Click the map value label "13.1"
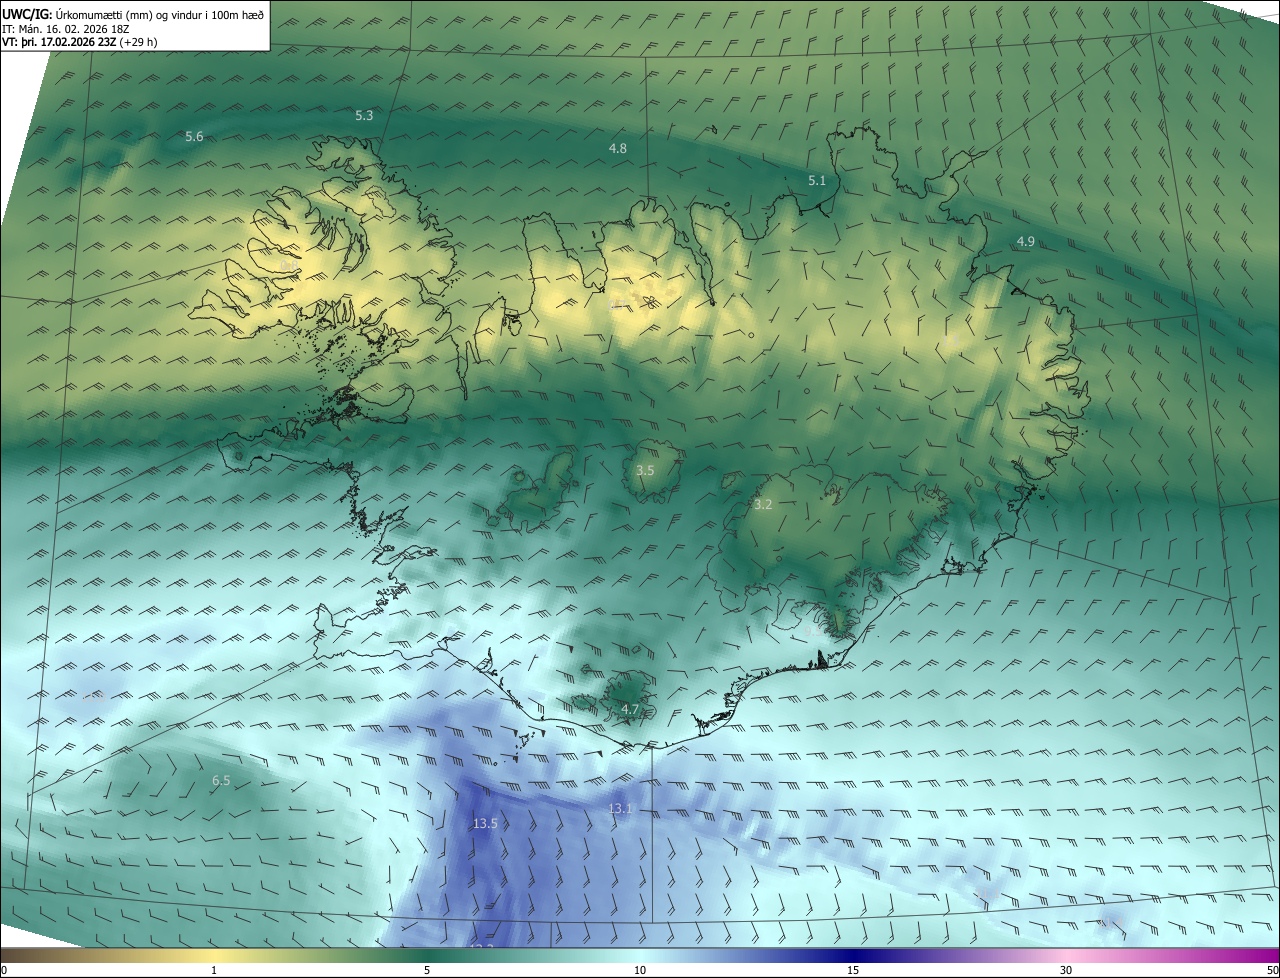Screen dimensions: 1280x978 coord(620,808)
